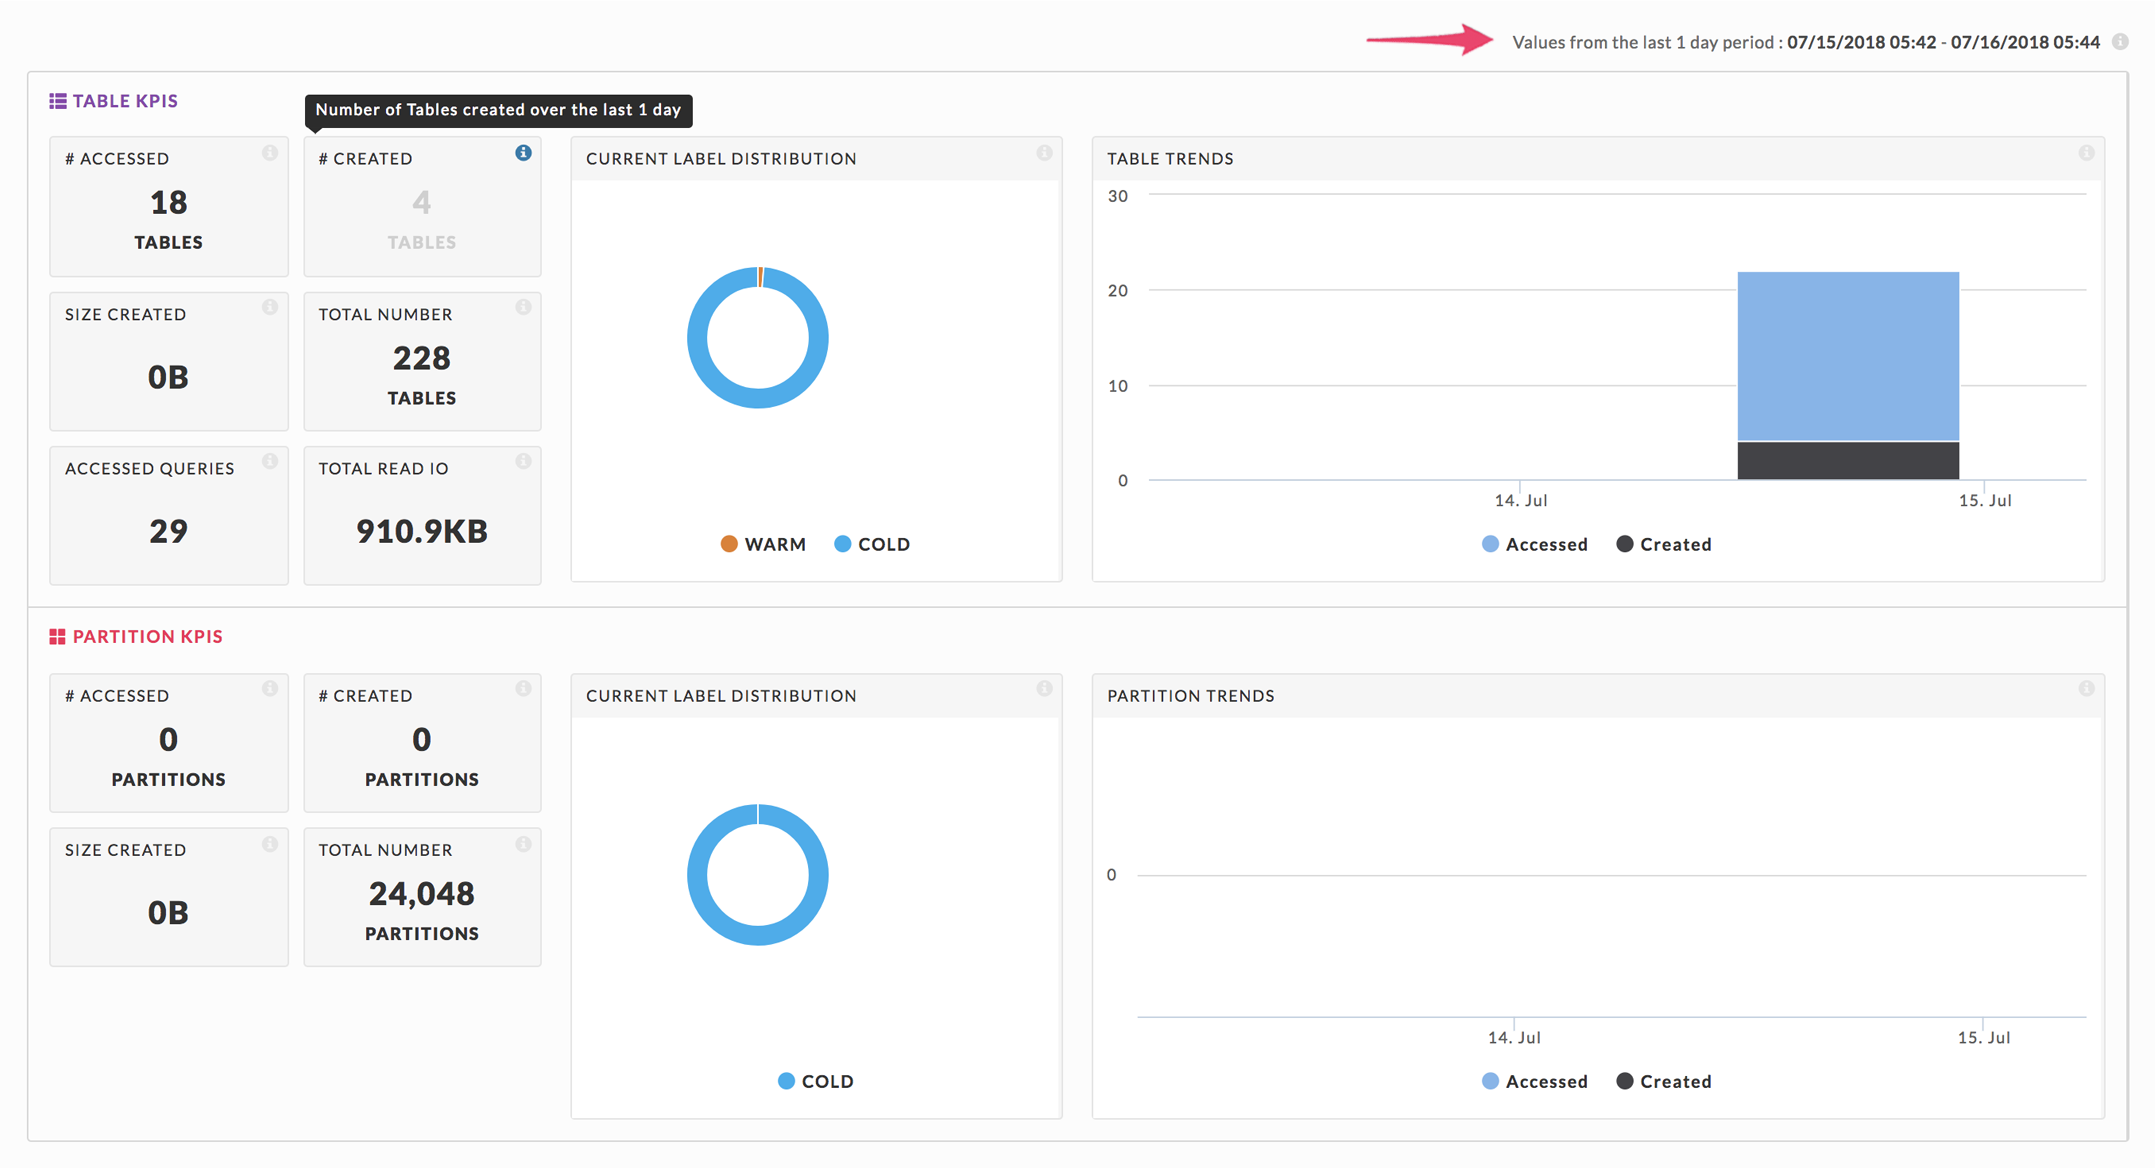2155x1168 pixels.
Task: Click the Partition Trends panel title
Action: (1191, 696)
